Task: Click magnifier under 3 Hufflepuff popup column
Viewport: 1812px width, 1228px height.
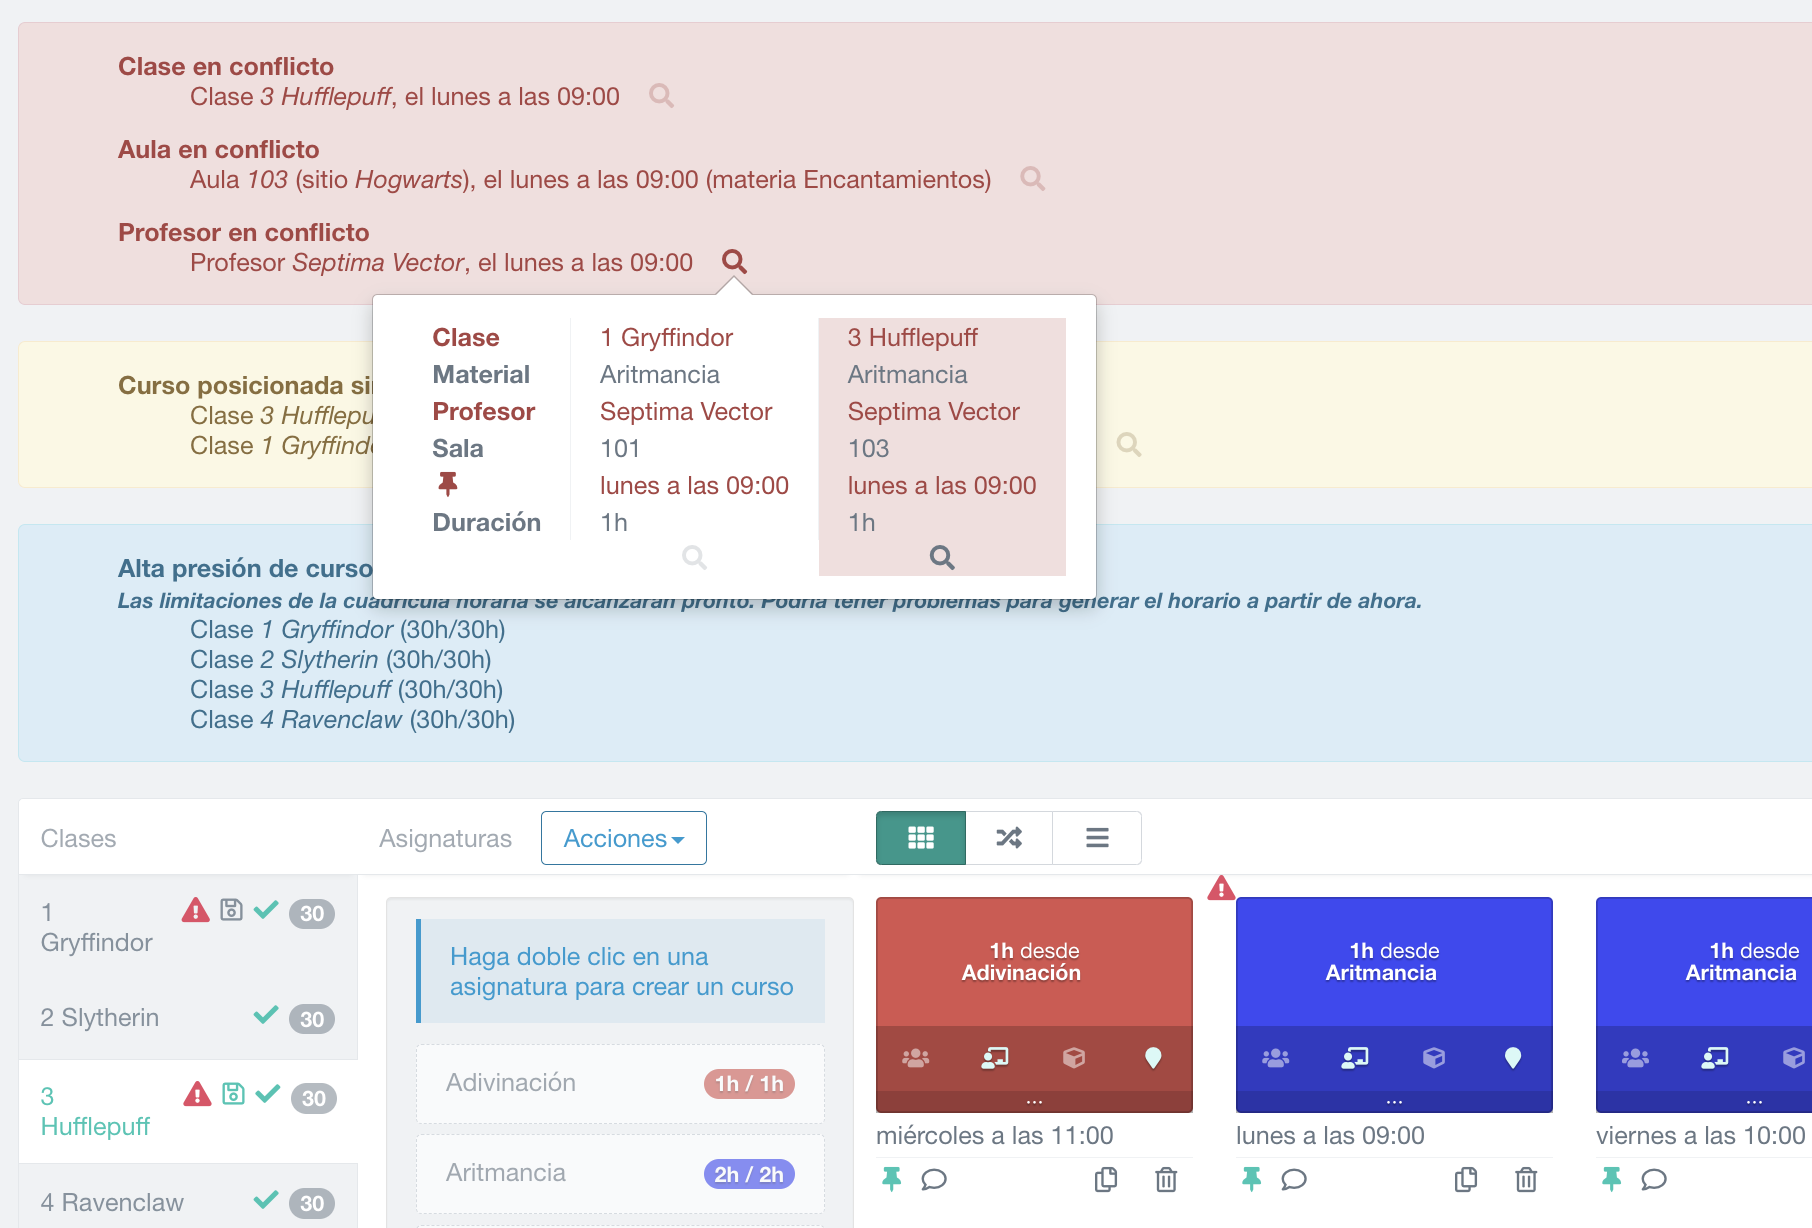Action: point(941,557)
